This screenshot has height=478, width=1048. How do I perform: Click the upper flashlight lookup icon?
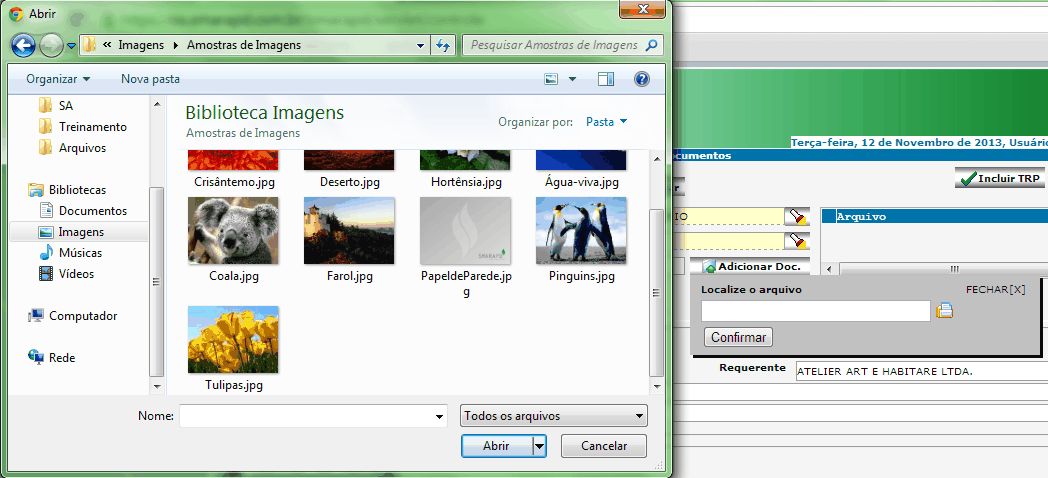click(797, 216)
